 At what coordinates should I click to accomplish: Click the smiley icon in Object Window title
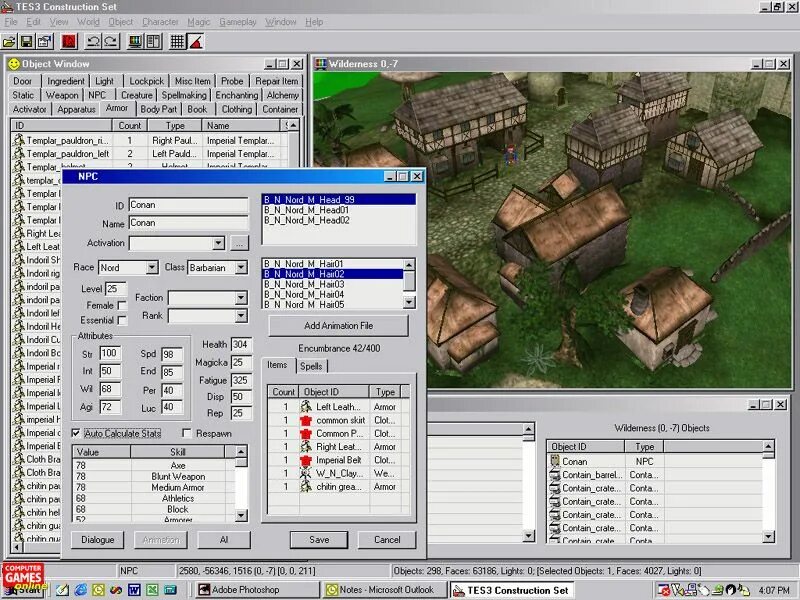coord(14,64)
